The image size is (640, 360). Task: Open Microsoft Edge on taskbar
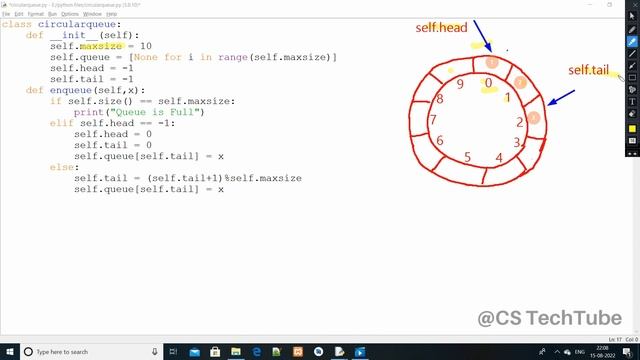pyautogui.click(x=256, y=352)
